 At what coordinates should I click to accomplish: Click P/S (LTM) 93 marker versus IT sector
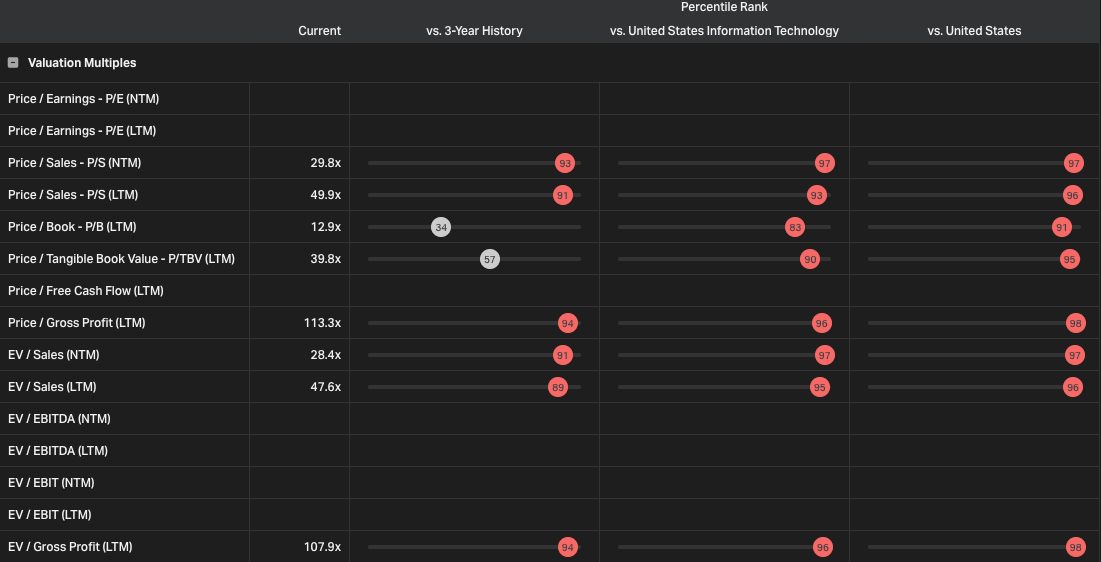(x=816, y=195)
